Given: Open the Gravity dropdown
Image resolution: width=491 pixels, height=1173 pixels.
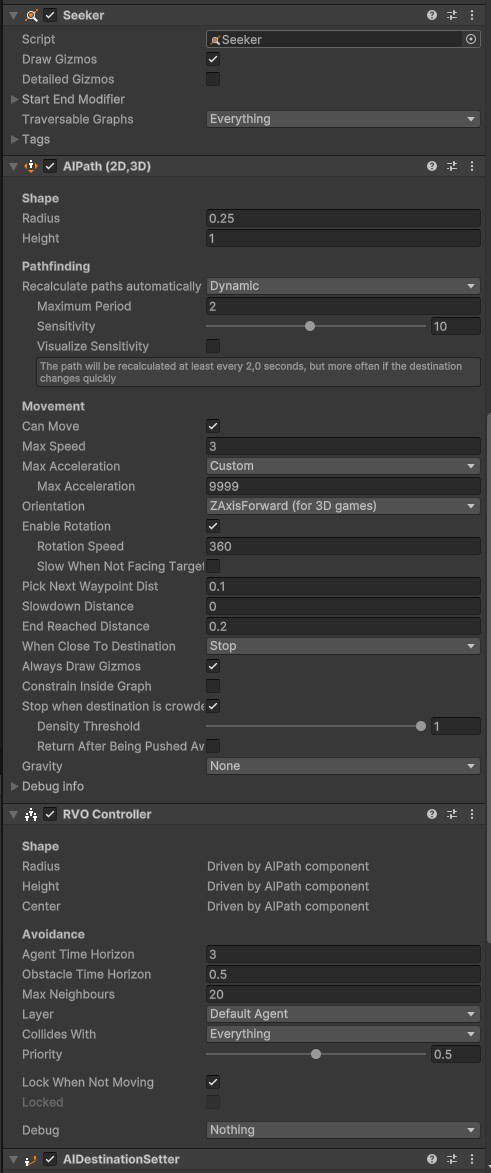Looking at the screenshot, I should tap(344, 766).
